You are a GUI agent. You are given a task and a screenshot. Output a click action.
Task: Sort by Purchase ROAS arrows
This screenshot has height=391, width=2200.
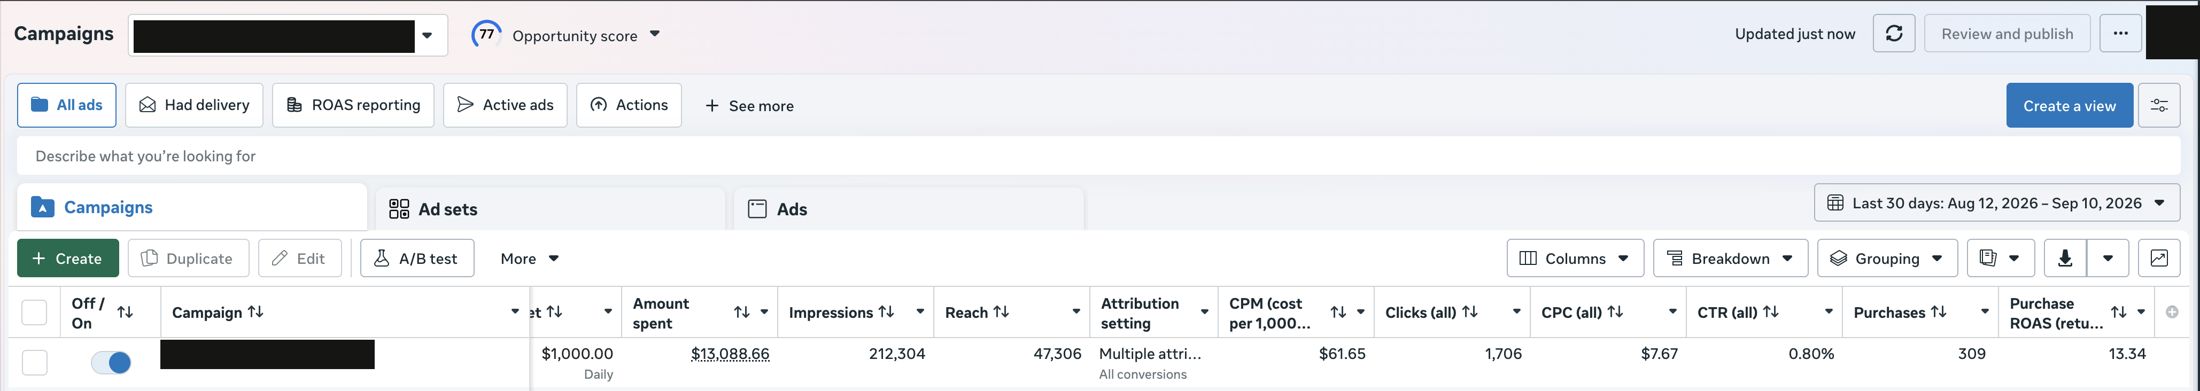point(2118,312)
